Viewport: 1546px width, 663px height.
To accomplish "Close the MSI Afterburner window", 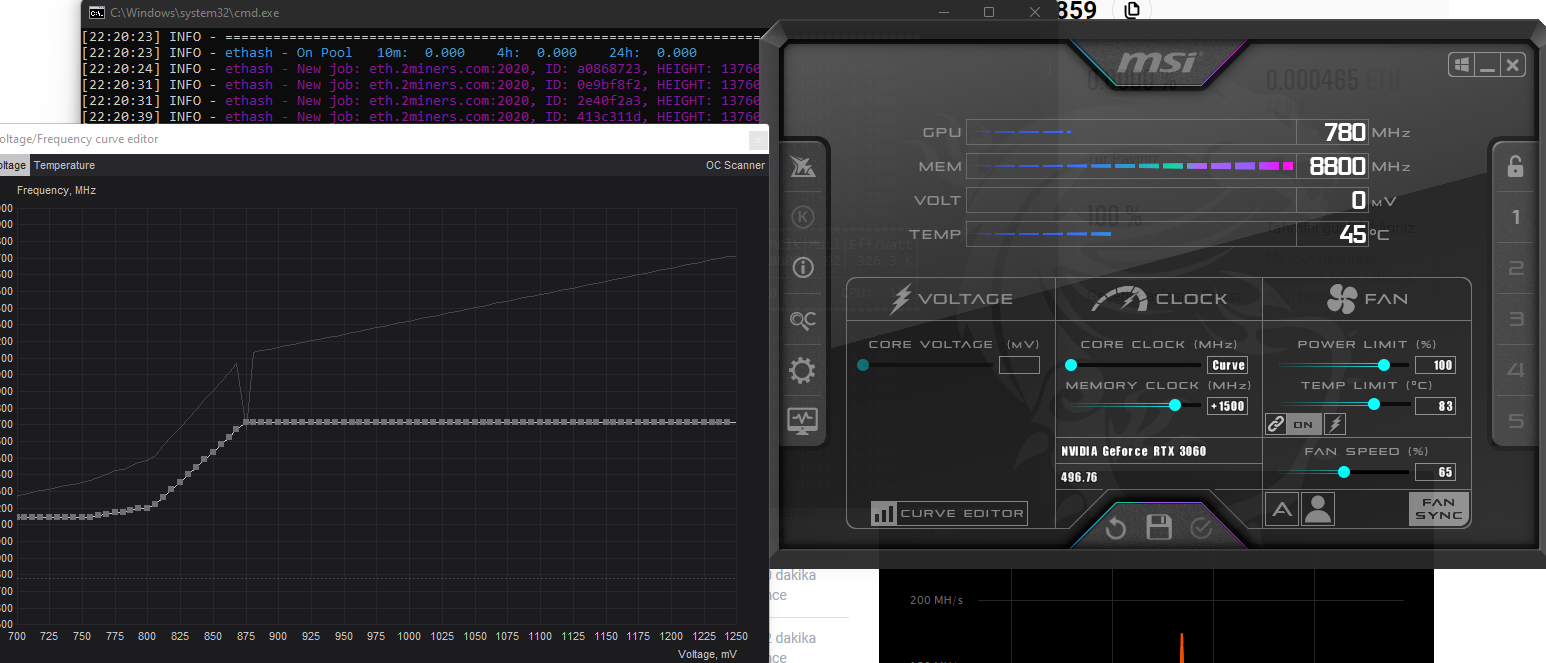I will [1512, 65].
